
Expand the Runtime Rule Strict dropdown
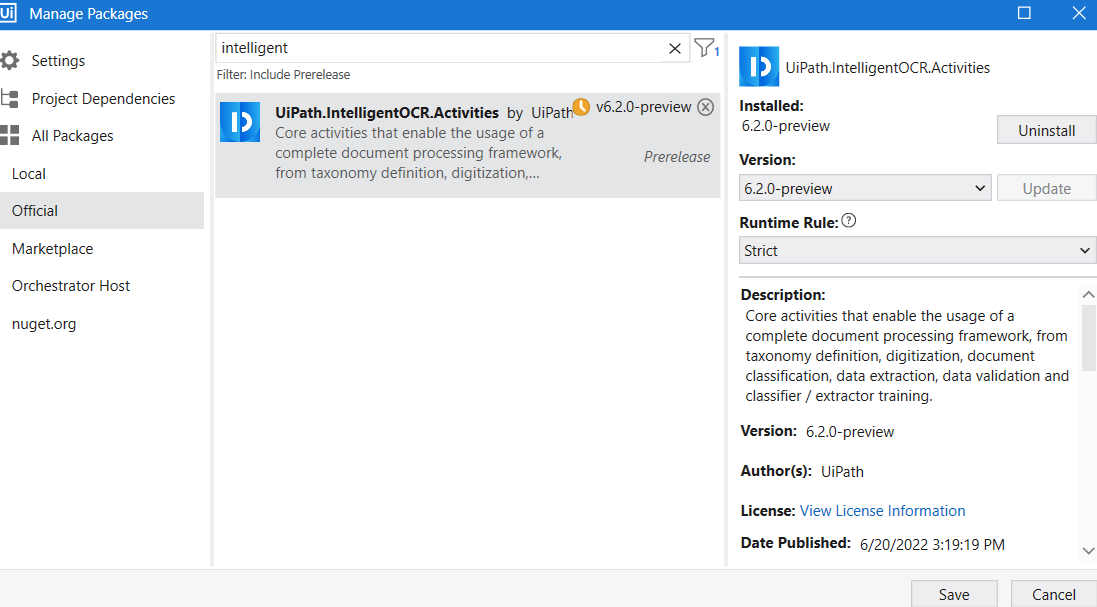point(917,250)
